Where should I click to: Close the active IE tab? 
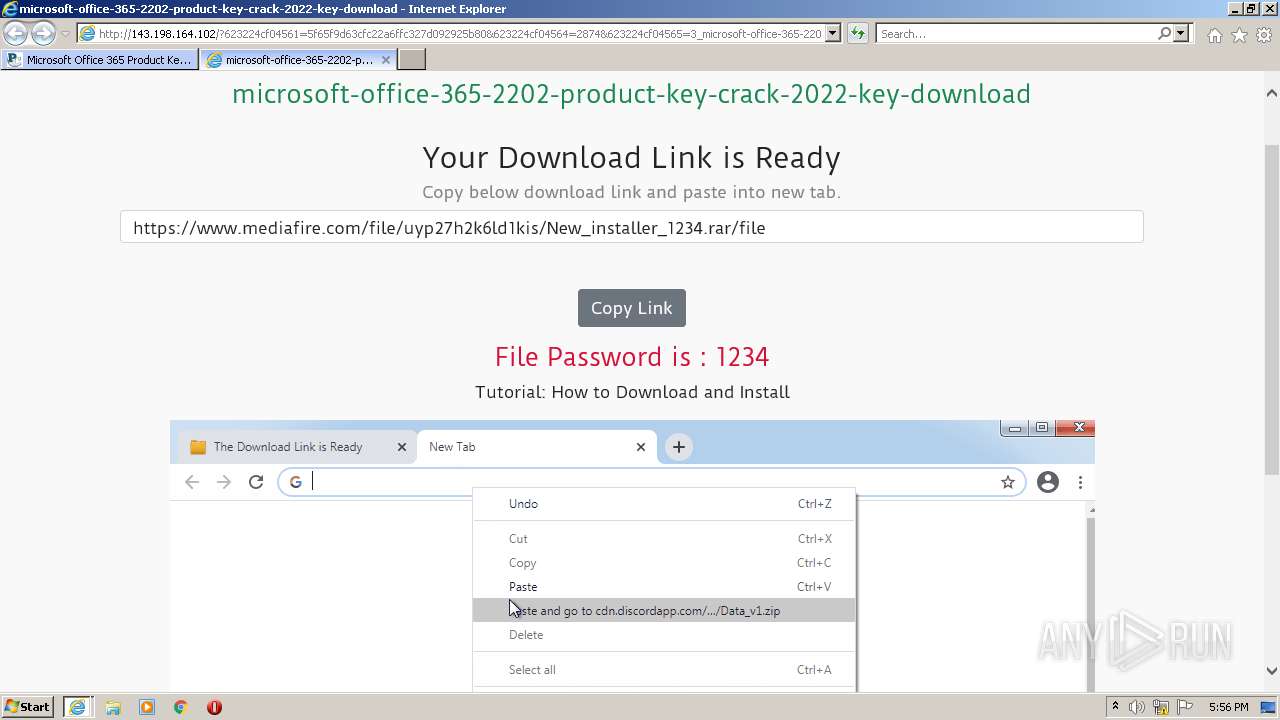click(x=386, y=59)
